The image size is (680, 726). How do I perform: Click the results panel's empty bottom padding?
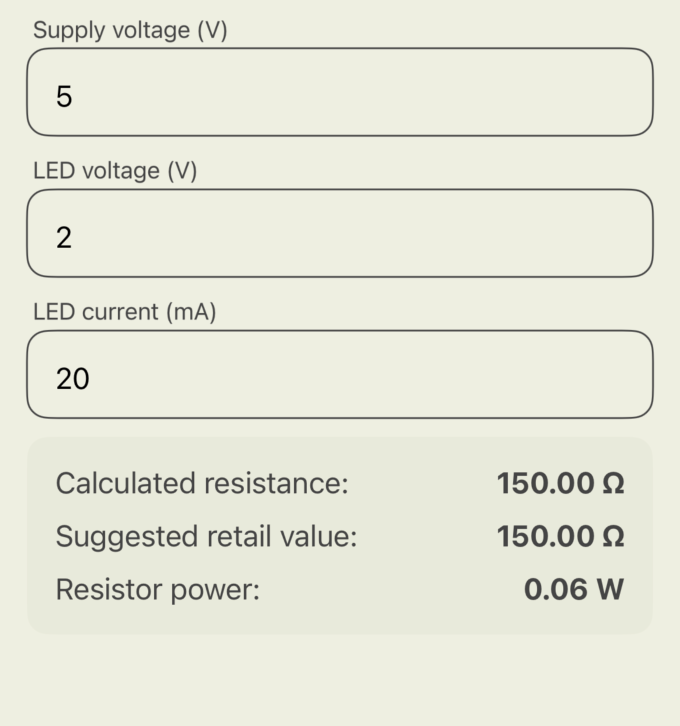pyautogui.click(x=340, y=621)
